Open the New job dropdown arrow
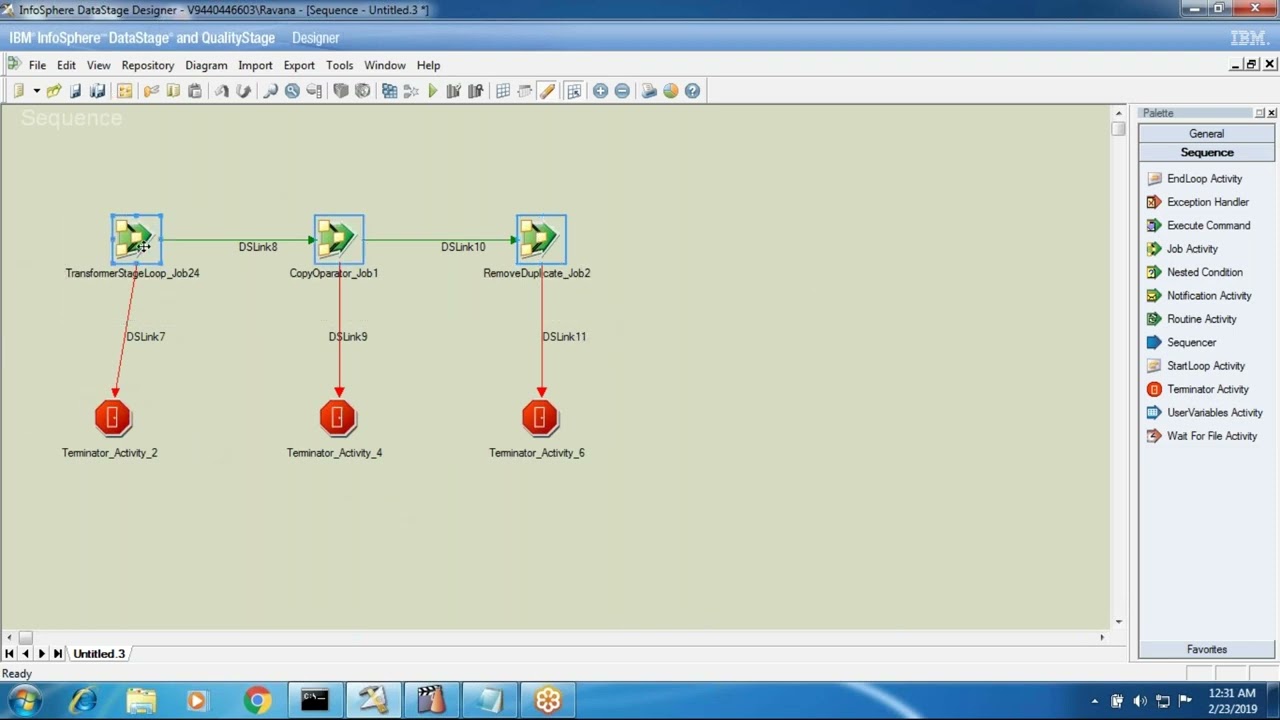Screen dimensions: 1280x720 tap(36, 91)
